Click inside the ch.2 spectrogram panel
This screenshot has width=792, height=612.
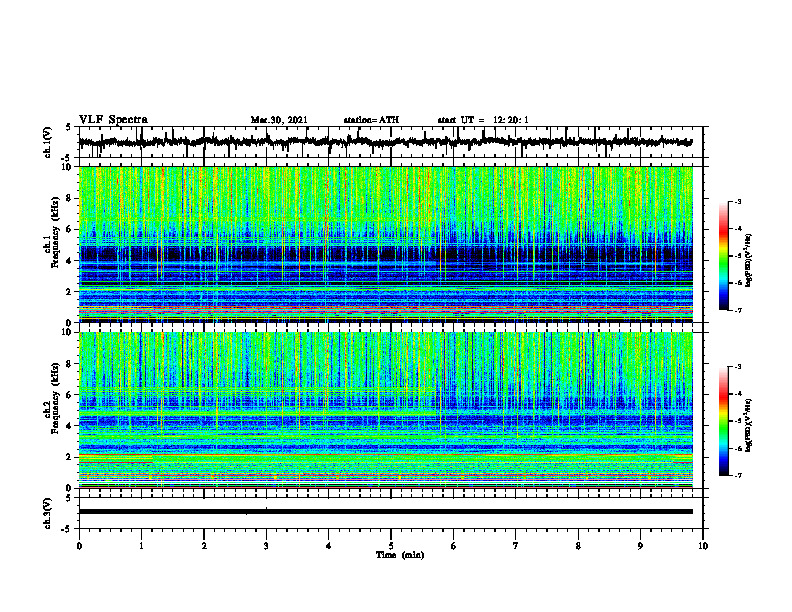386,410
